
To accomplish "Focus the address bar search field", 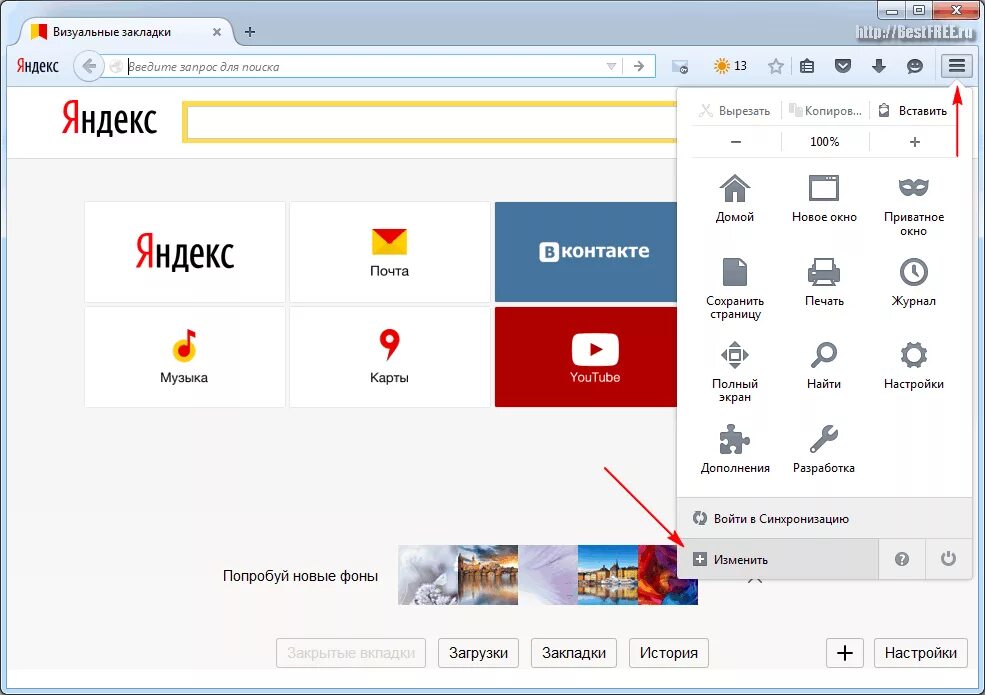I will [364, 66].
